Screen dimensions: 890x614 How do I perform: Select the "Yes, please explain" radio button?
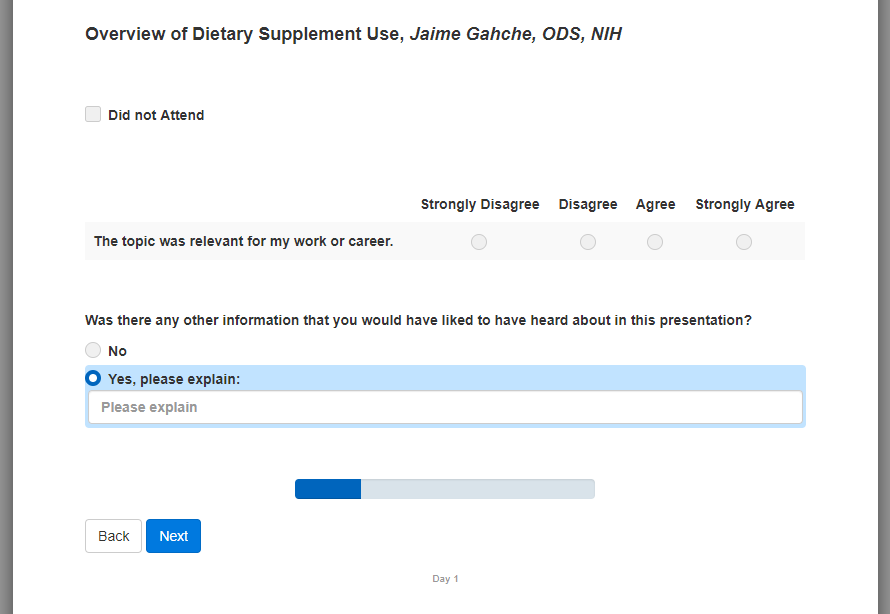pyautogui.click(x=93, y=378)
